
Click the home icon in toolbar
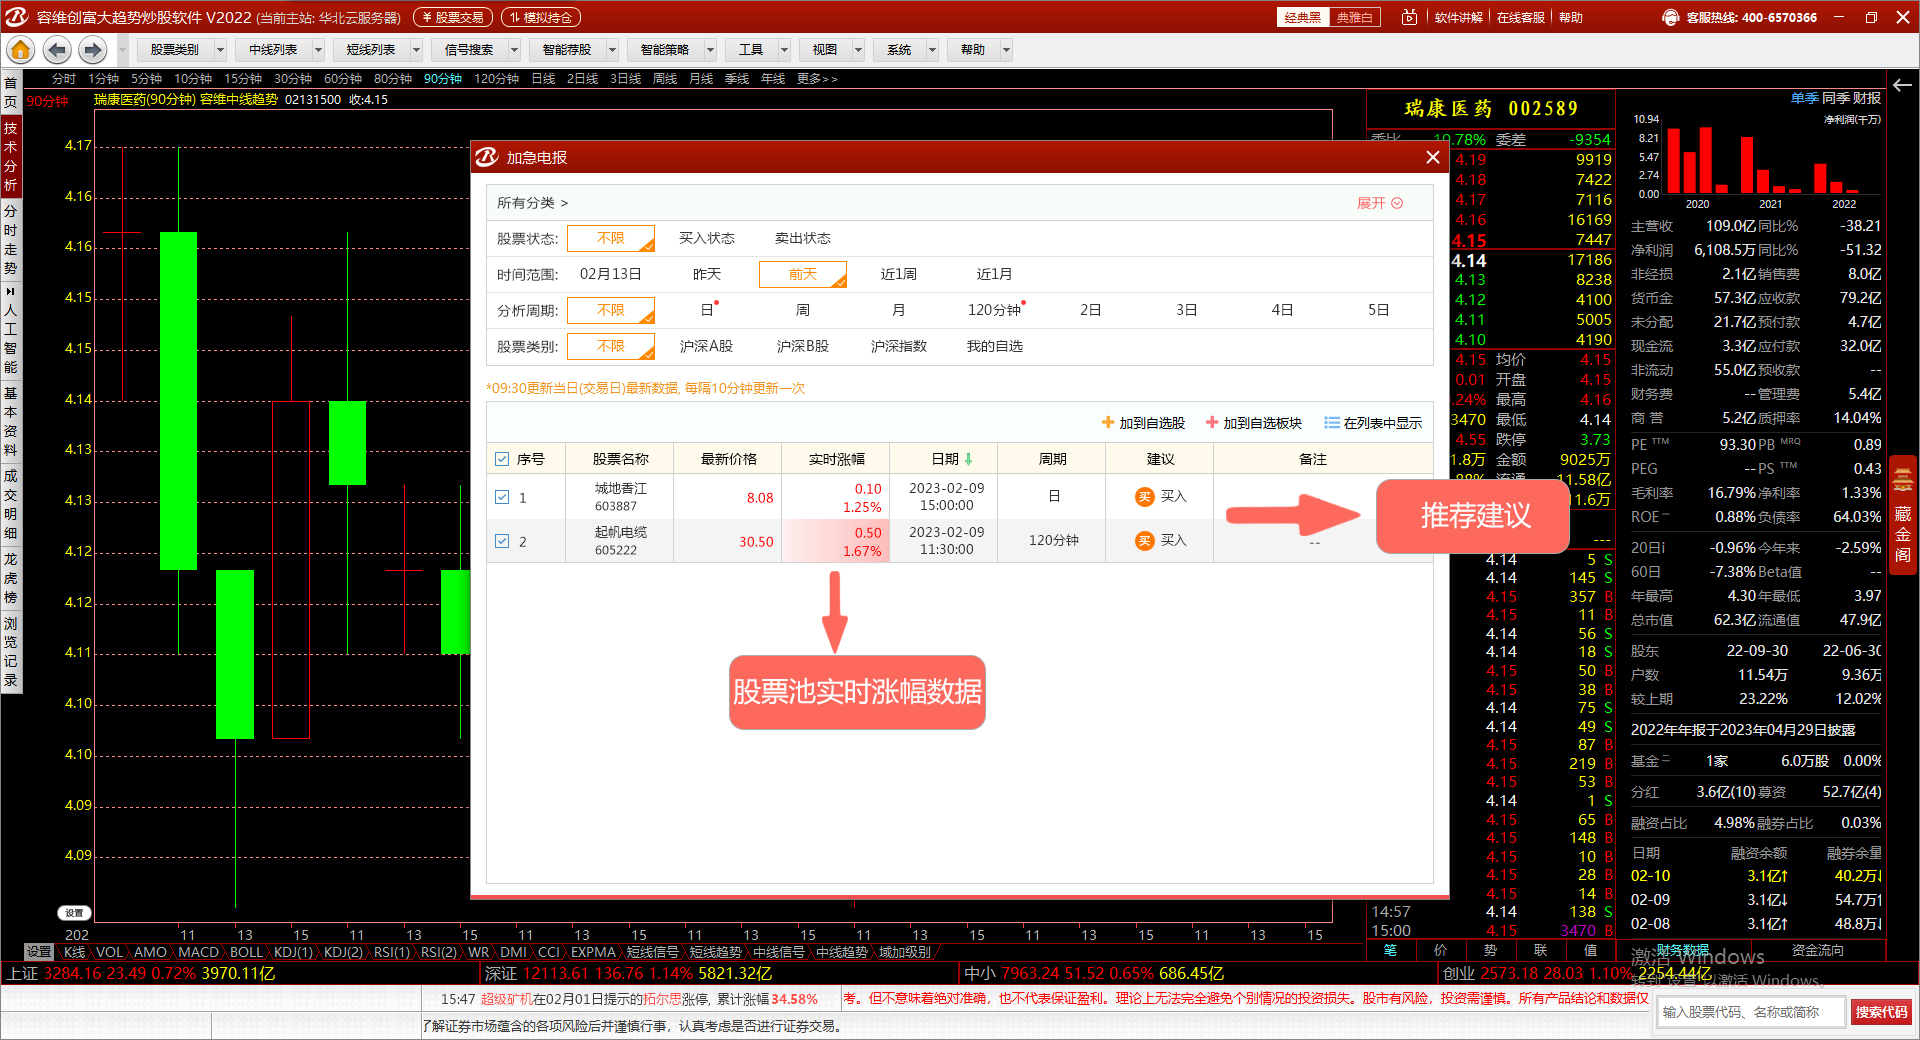(x=20, y=49)
